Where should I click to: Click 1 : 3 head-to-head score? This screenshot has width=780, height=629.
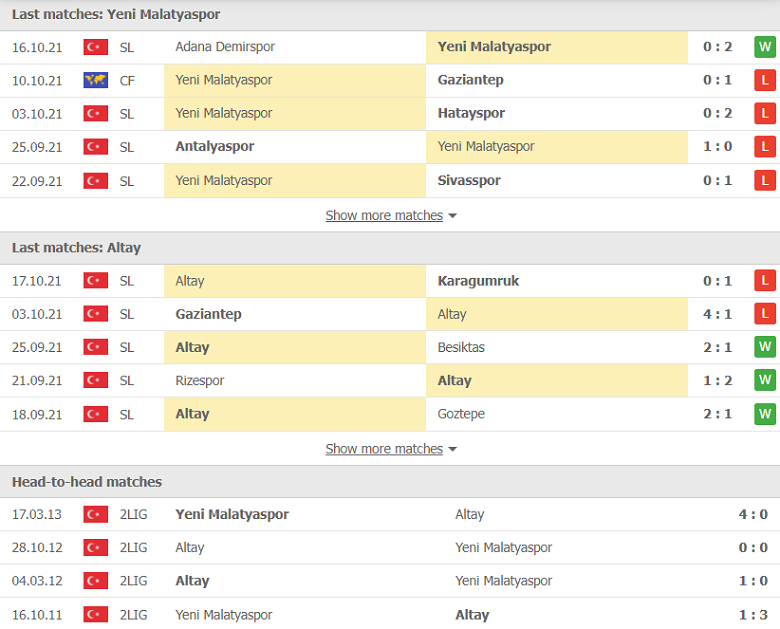coord(753,615)
